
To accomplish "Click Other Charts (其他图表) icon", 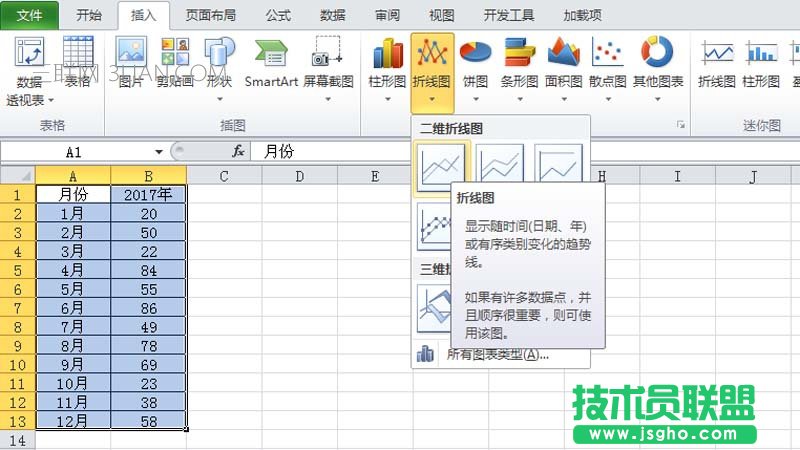I will (x=657, y=53).
